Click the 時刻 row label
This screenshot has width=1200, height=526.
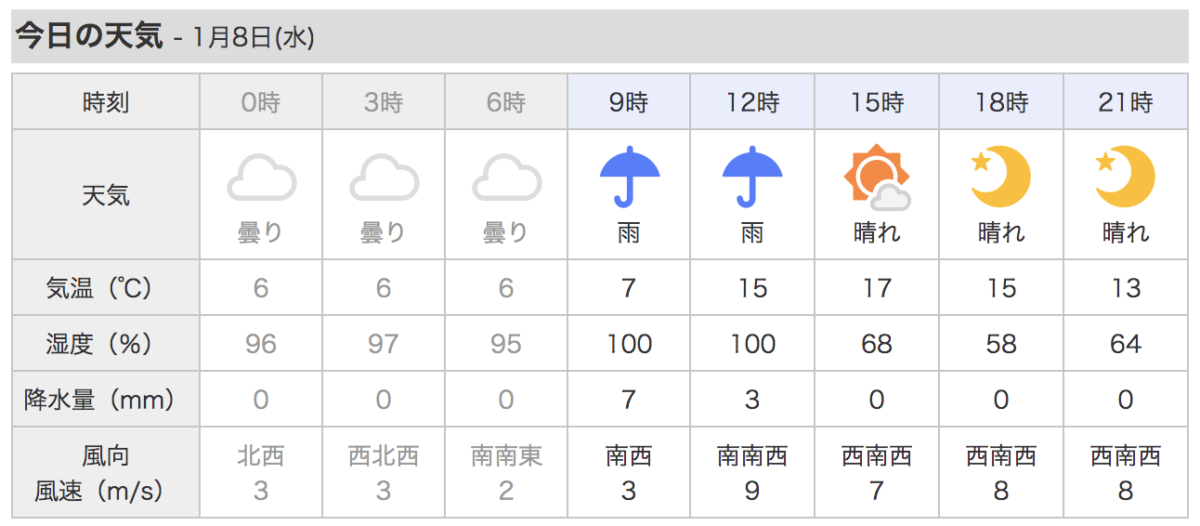point(105,102)
